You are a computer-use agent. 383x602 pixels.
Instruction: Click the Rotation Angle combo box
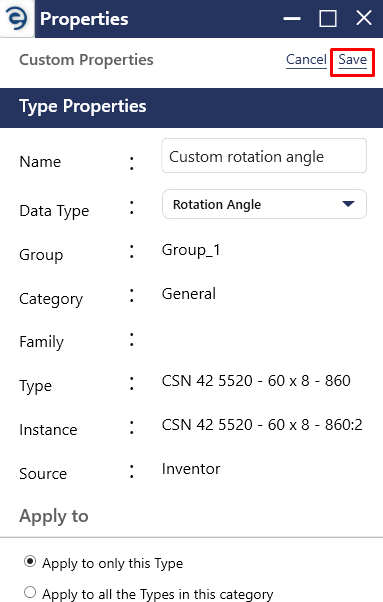tap(264, 204)
